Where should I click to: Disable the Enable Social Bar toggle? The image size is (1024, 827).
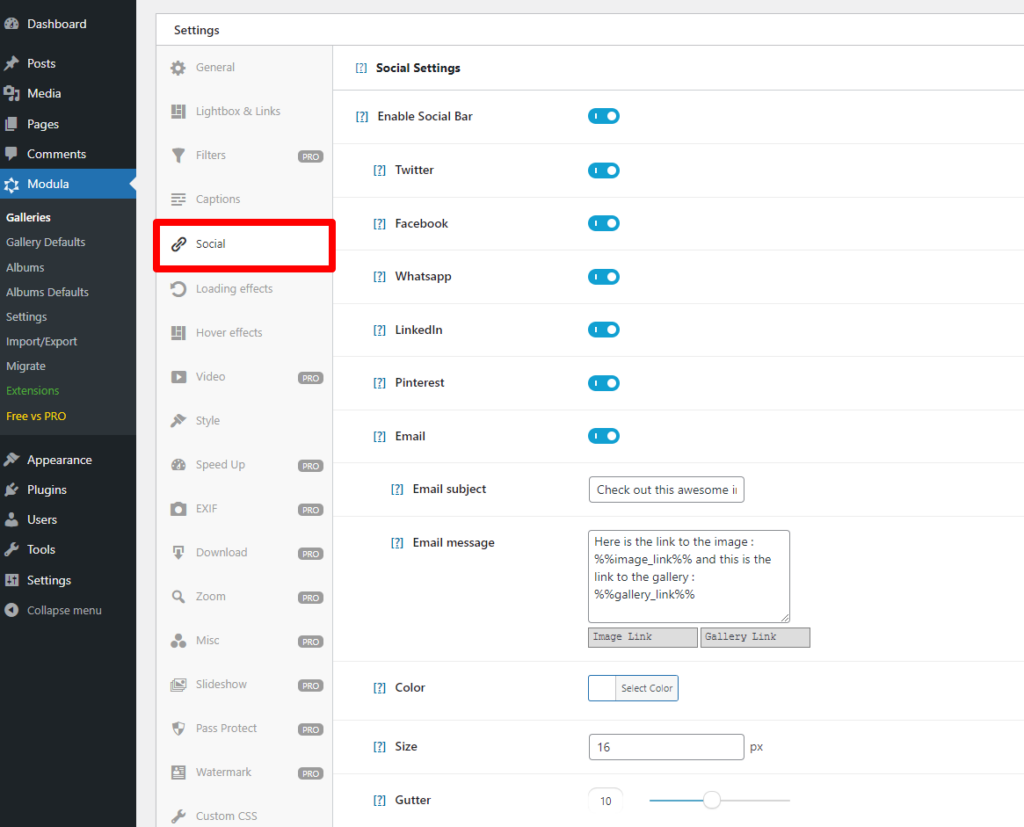point(603,116)
